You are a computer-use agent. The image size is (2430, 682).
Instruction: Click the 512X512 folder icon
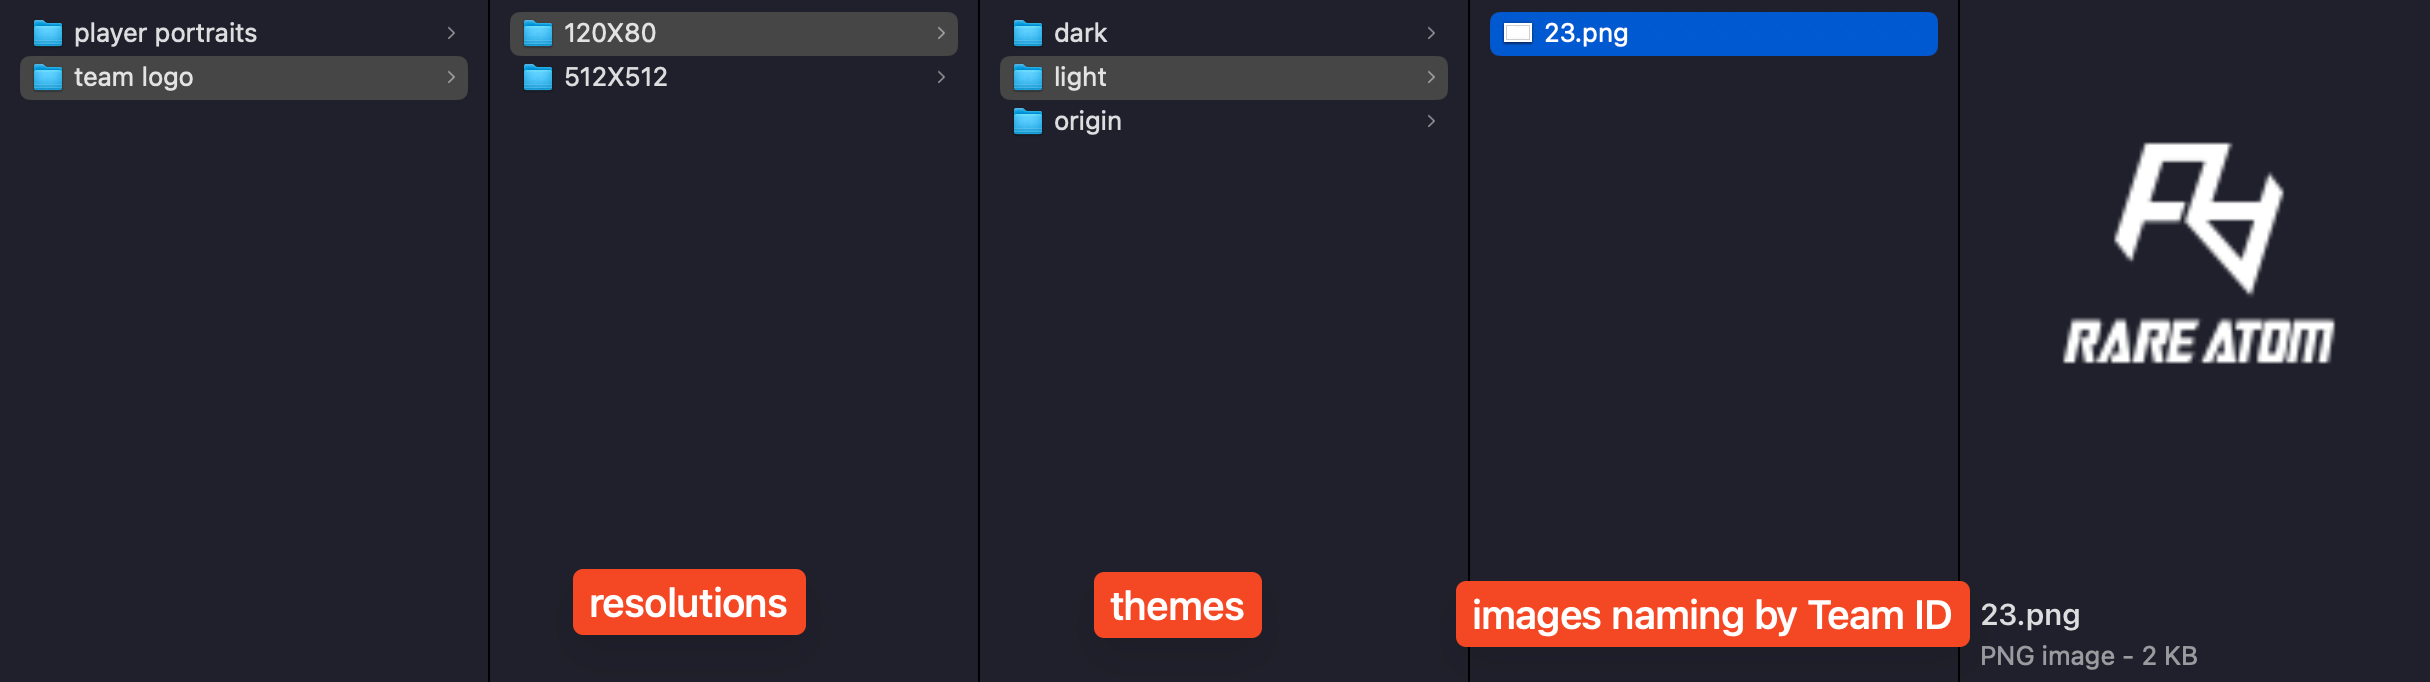[x=537, y=78]
